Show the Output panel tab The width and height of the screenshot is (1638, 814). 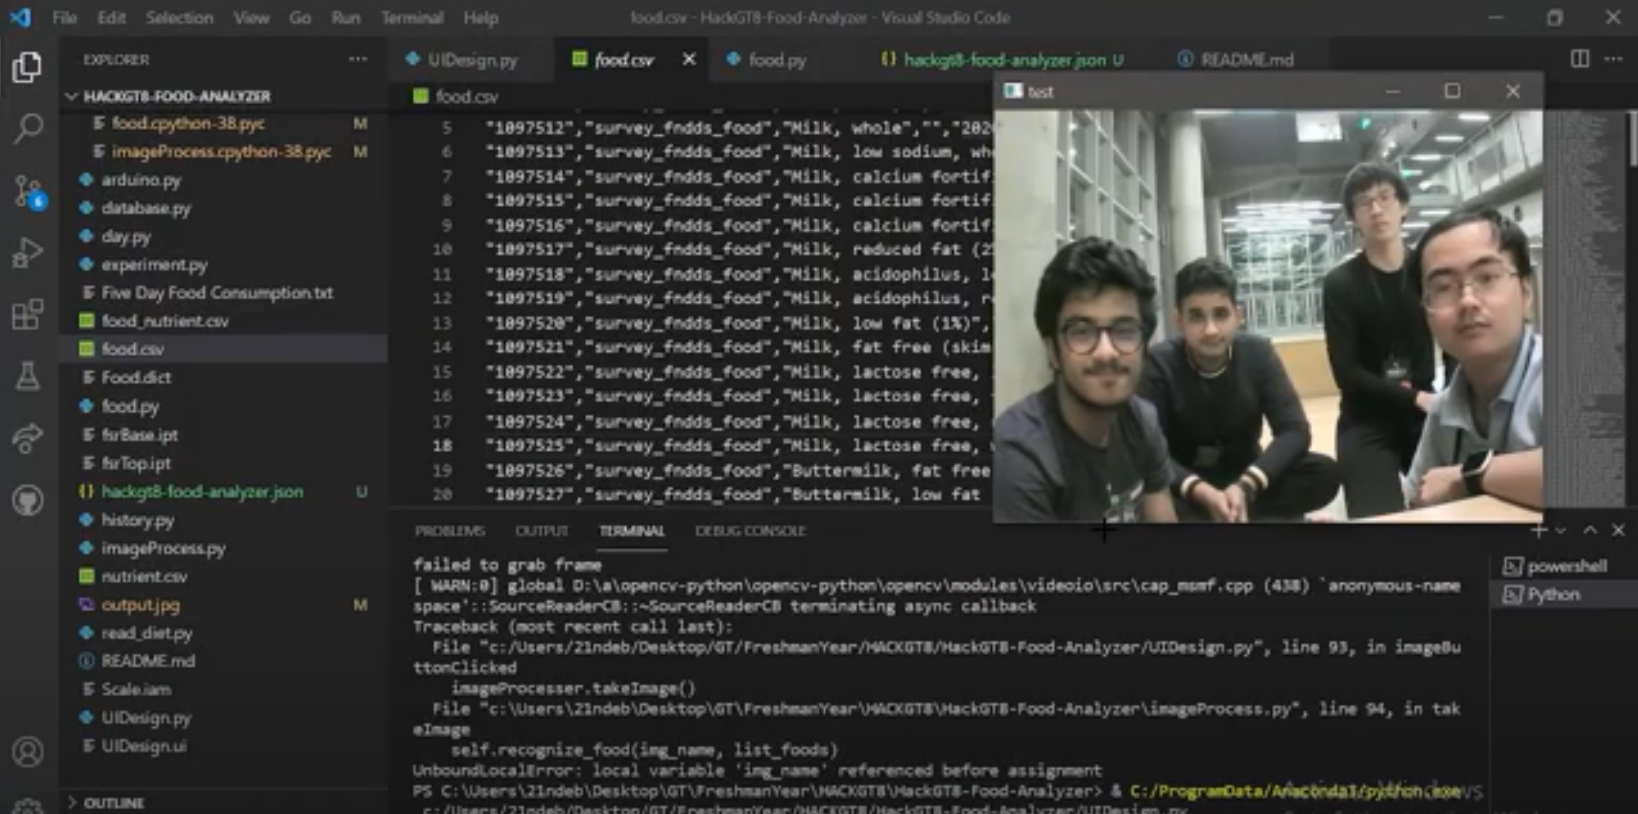(x=541, y=531)
